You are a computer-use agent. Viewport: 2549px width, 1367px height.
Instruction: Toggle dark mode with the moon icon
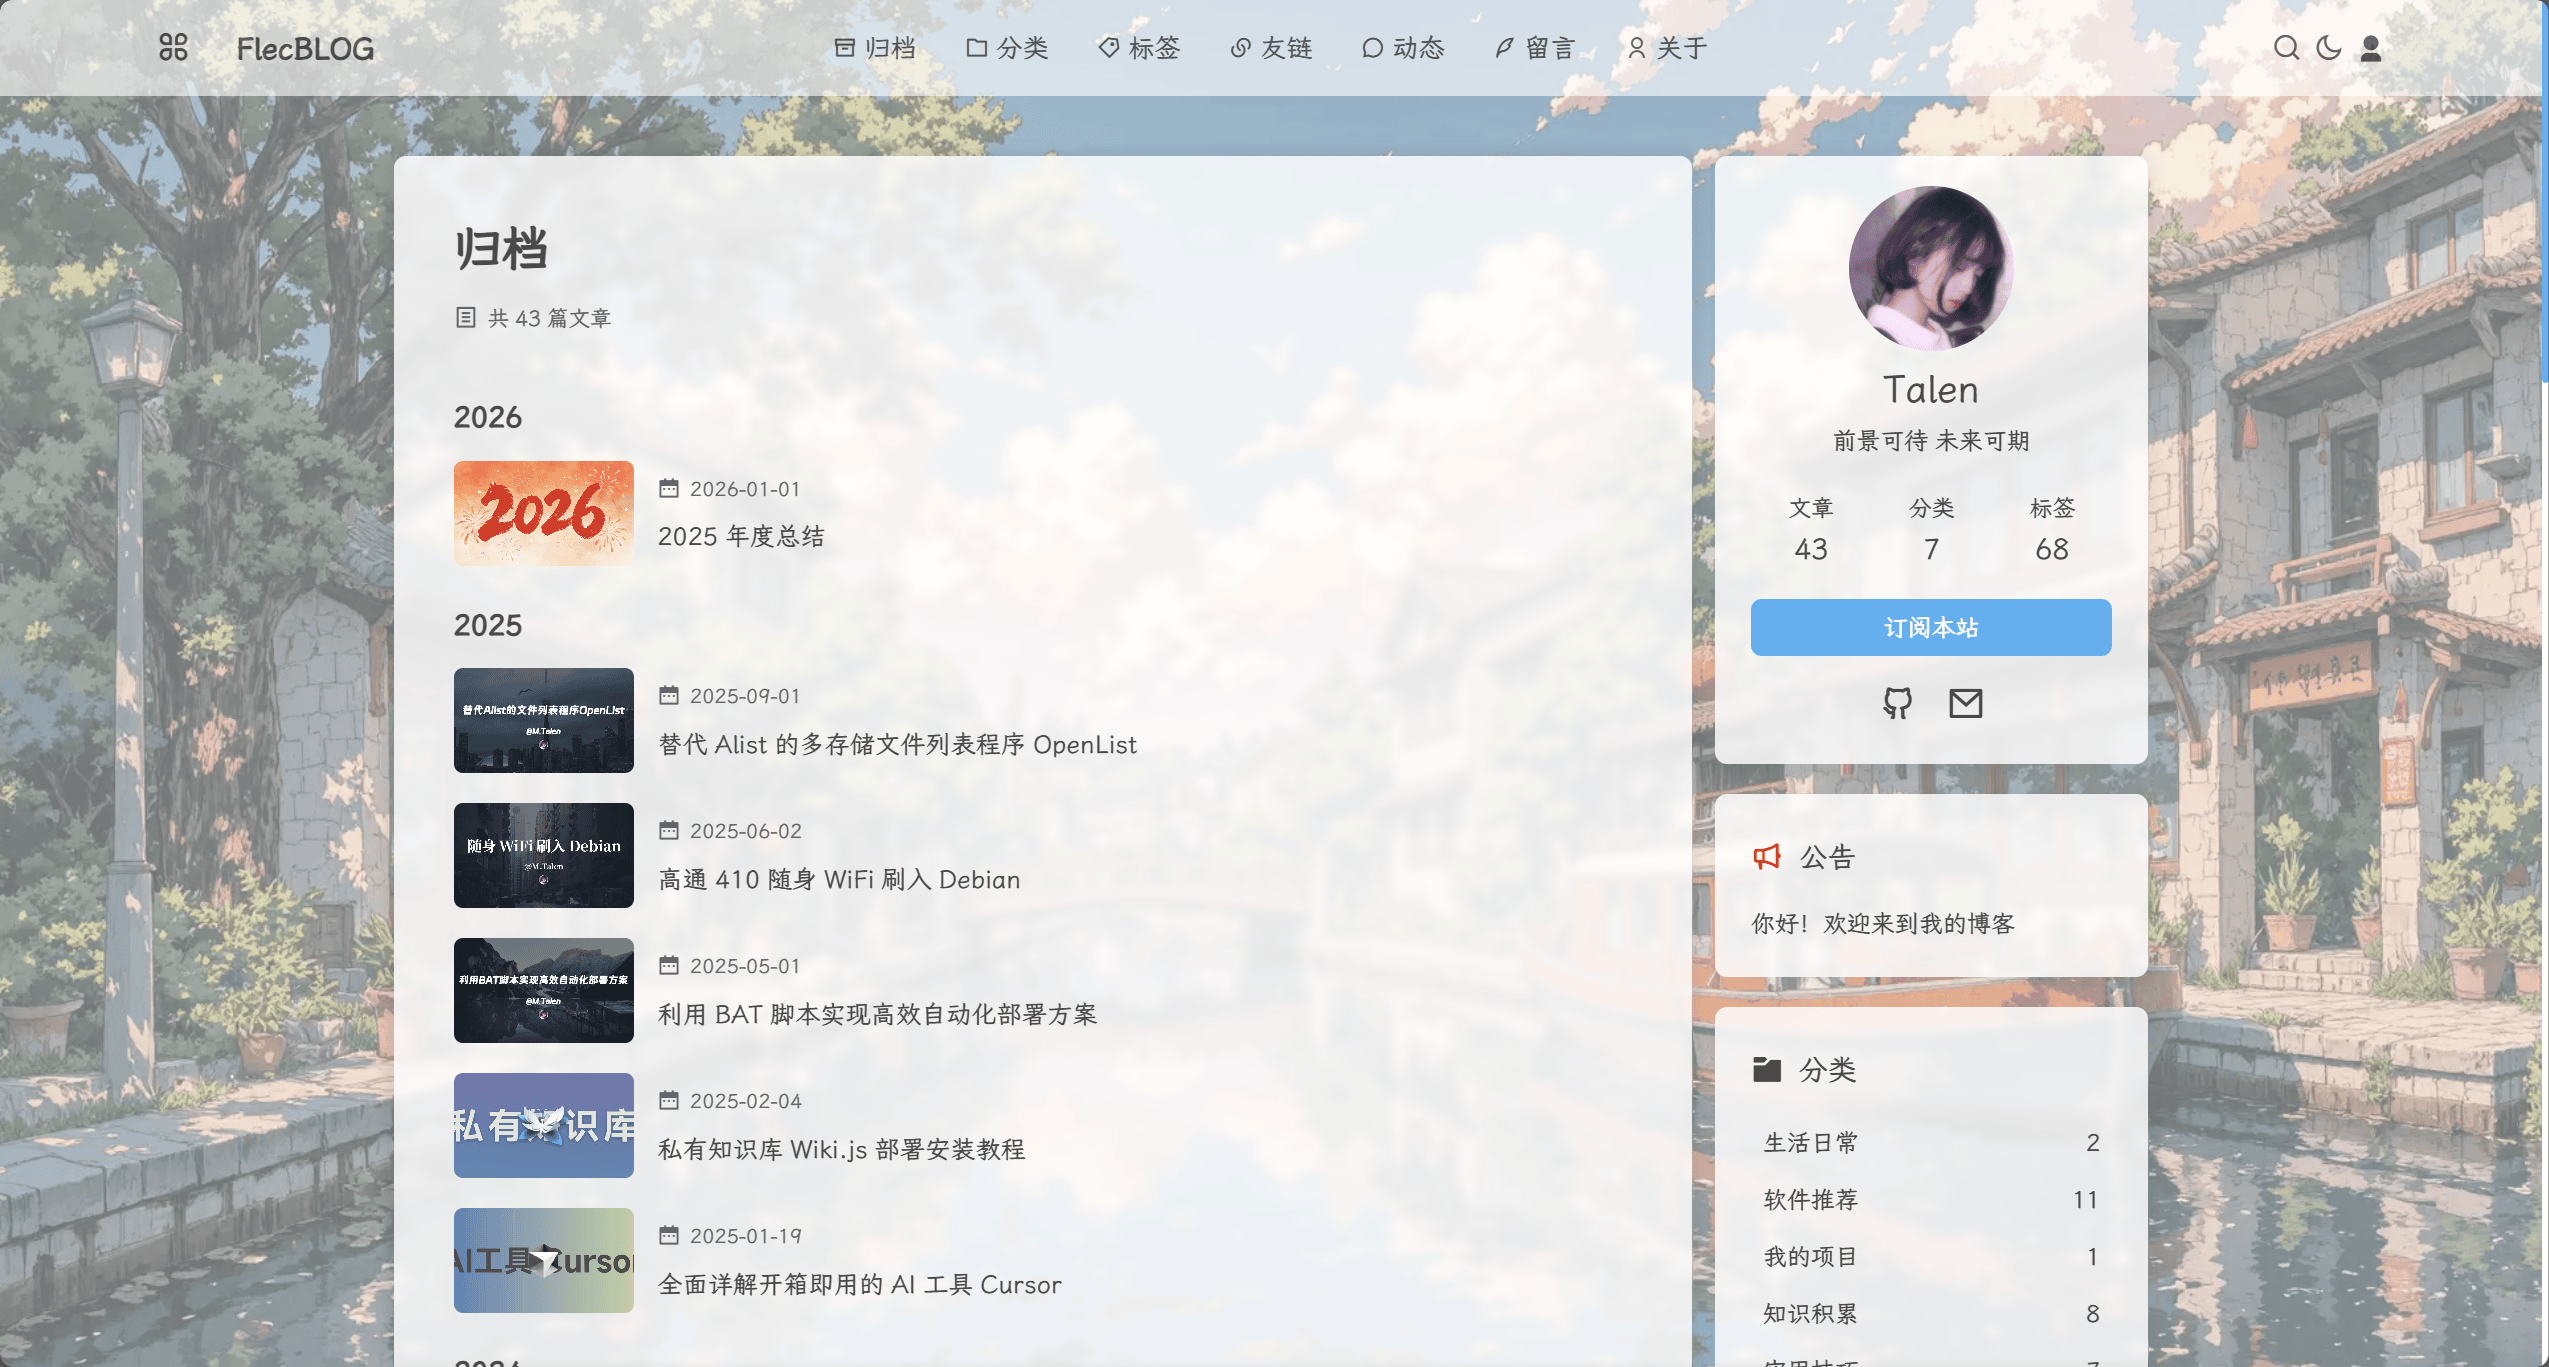[x=2328, y=47]
